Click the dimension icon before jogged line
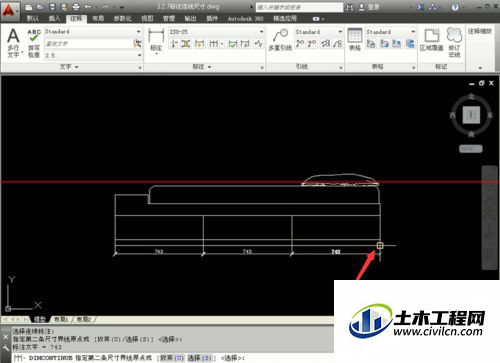 click(245, 44)
